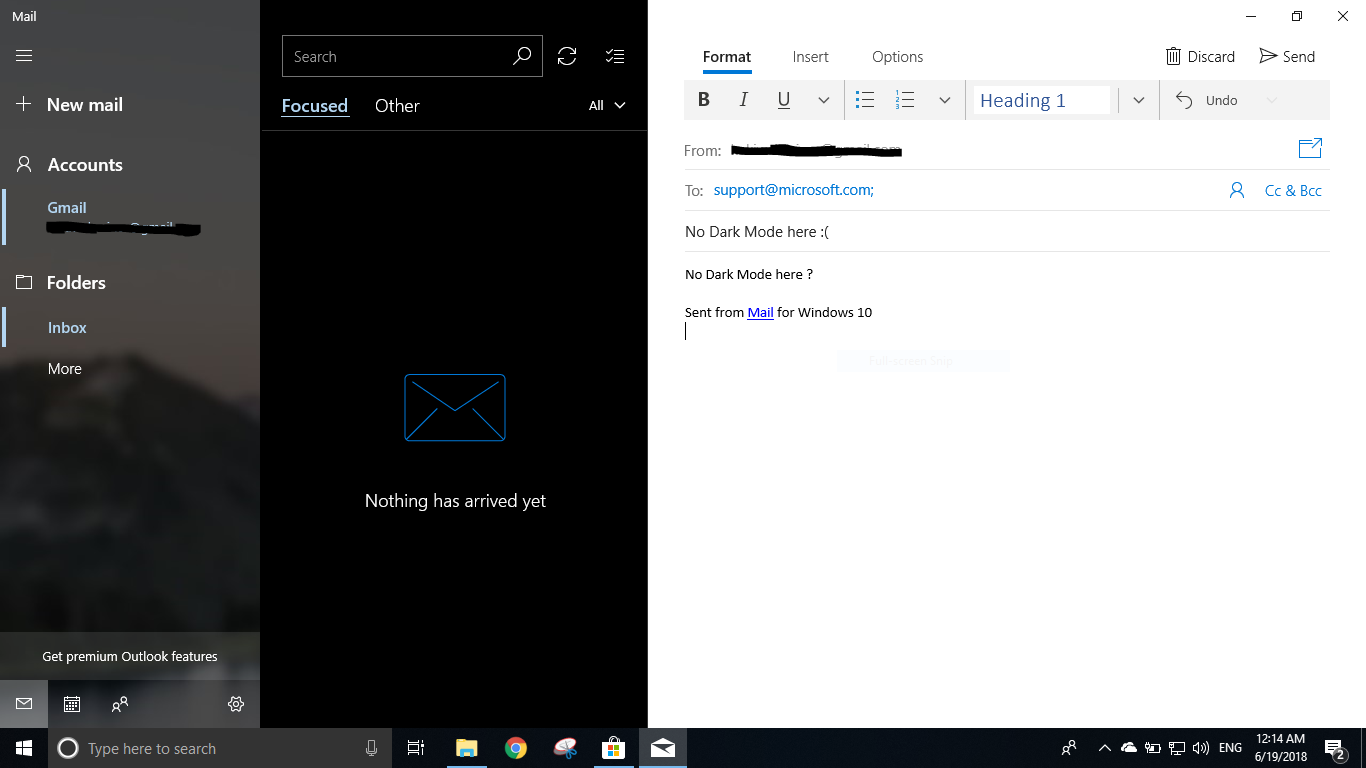The height and width of the screenshot is (768, 1366).
Task: Open the taskbar People icon in tray
Action: [1069, 748]
